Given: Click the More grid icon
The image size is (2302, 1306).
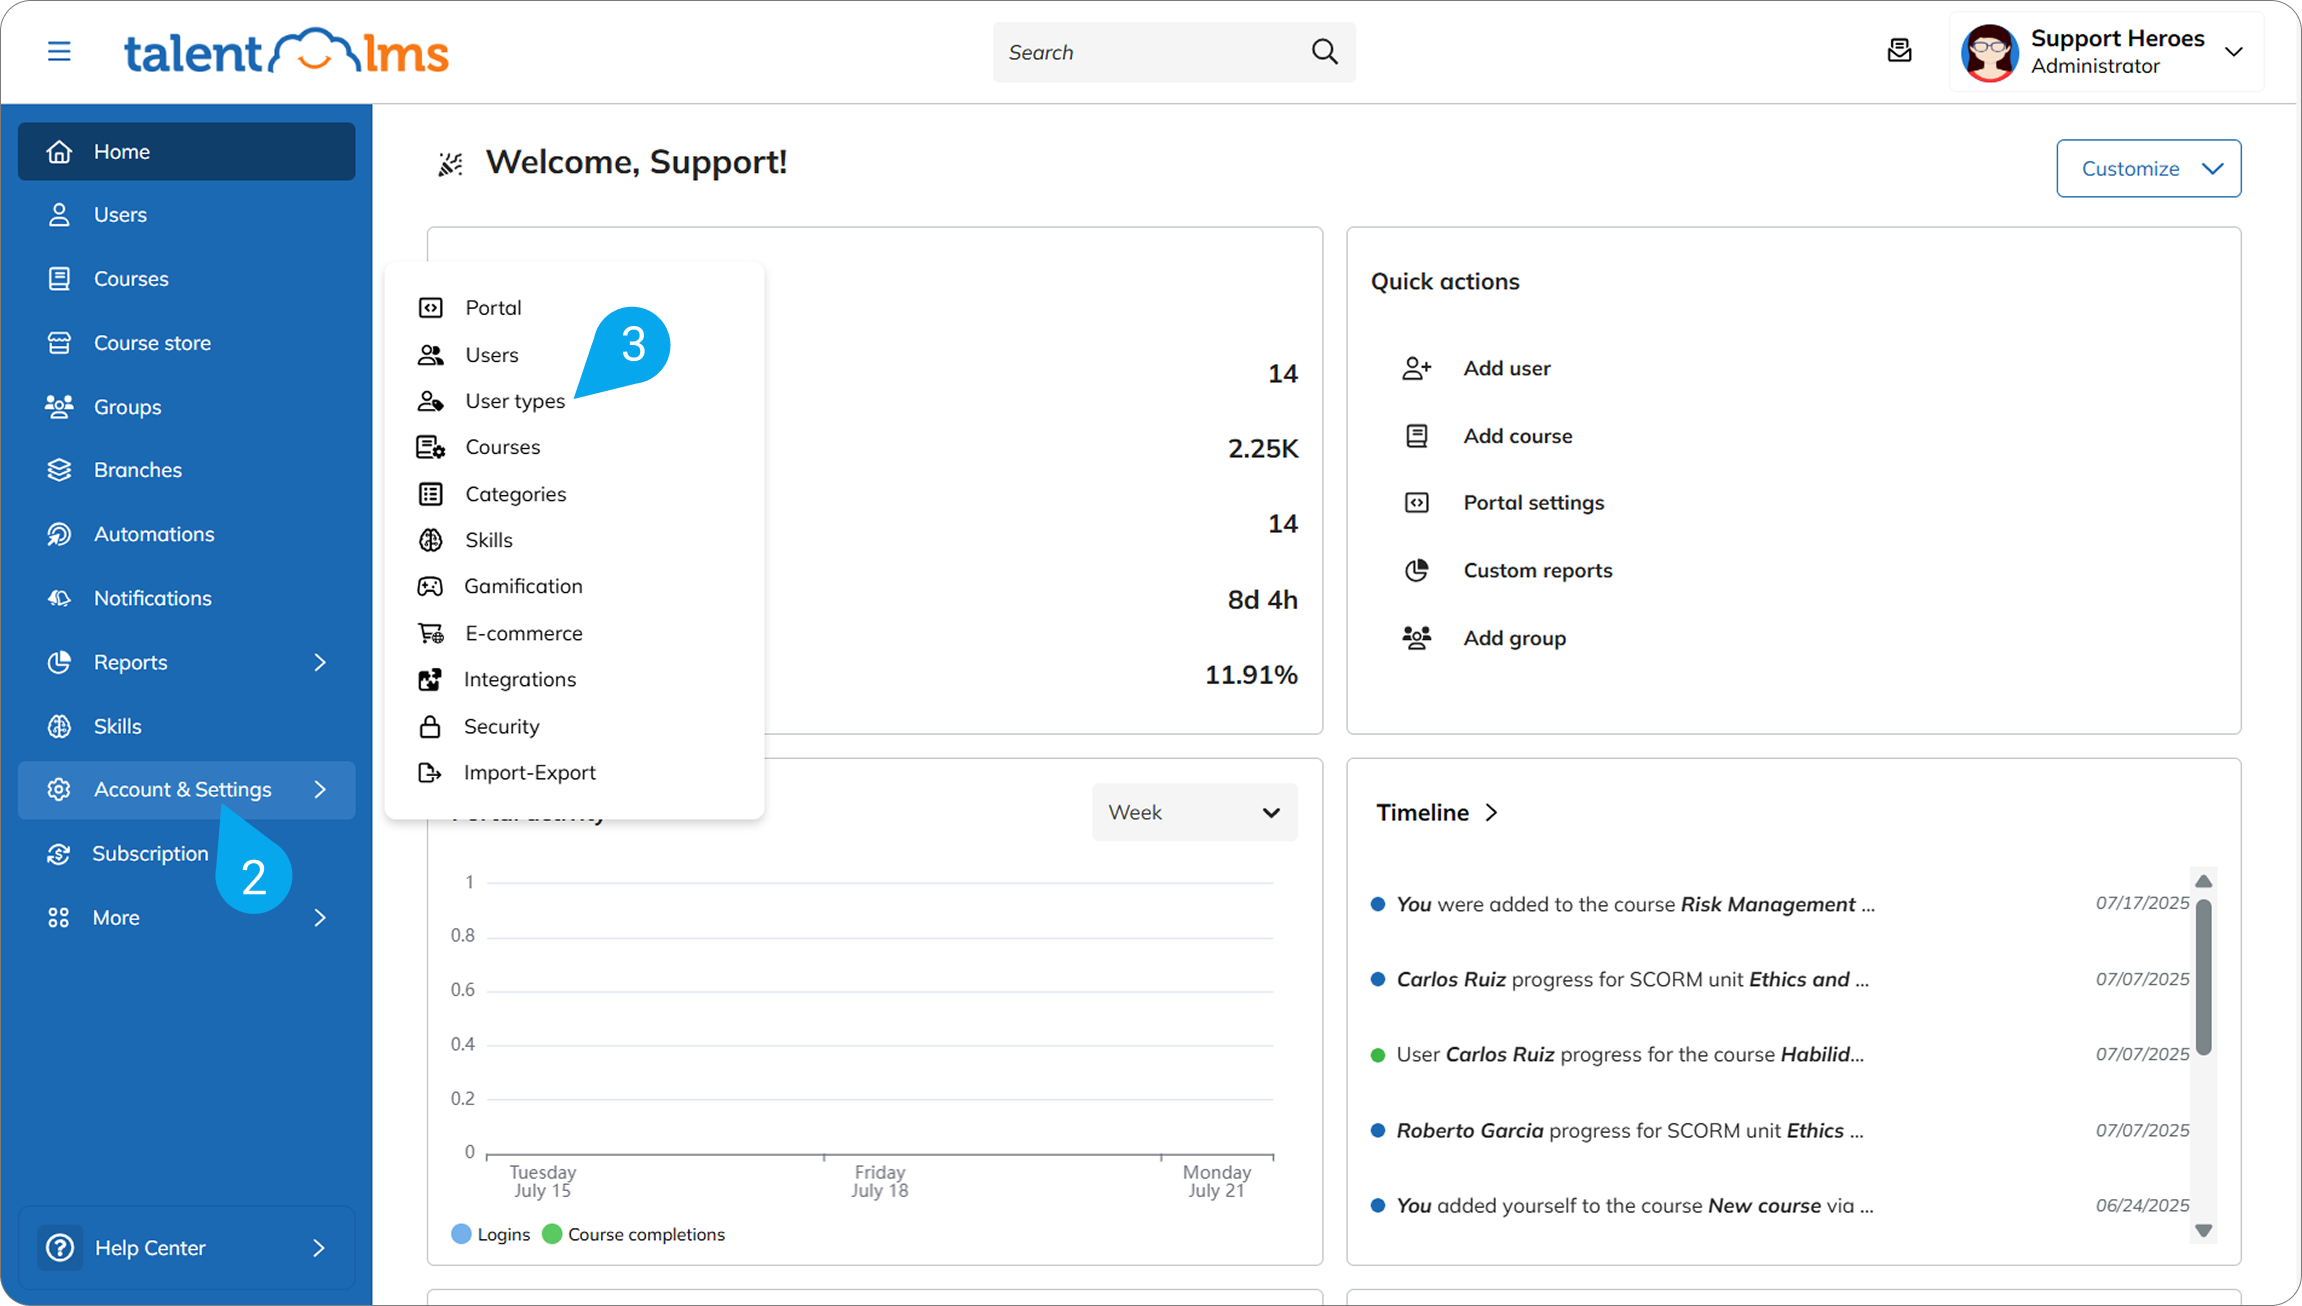Looking at the screenshot, I should click(x=59, y=917).
